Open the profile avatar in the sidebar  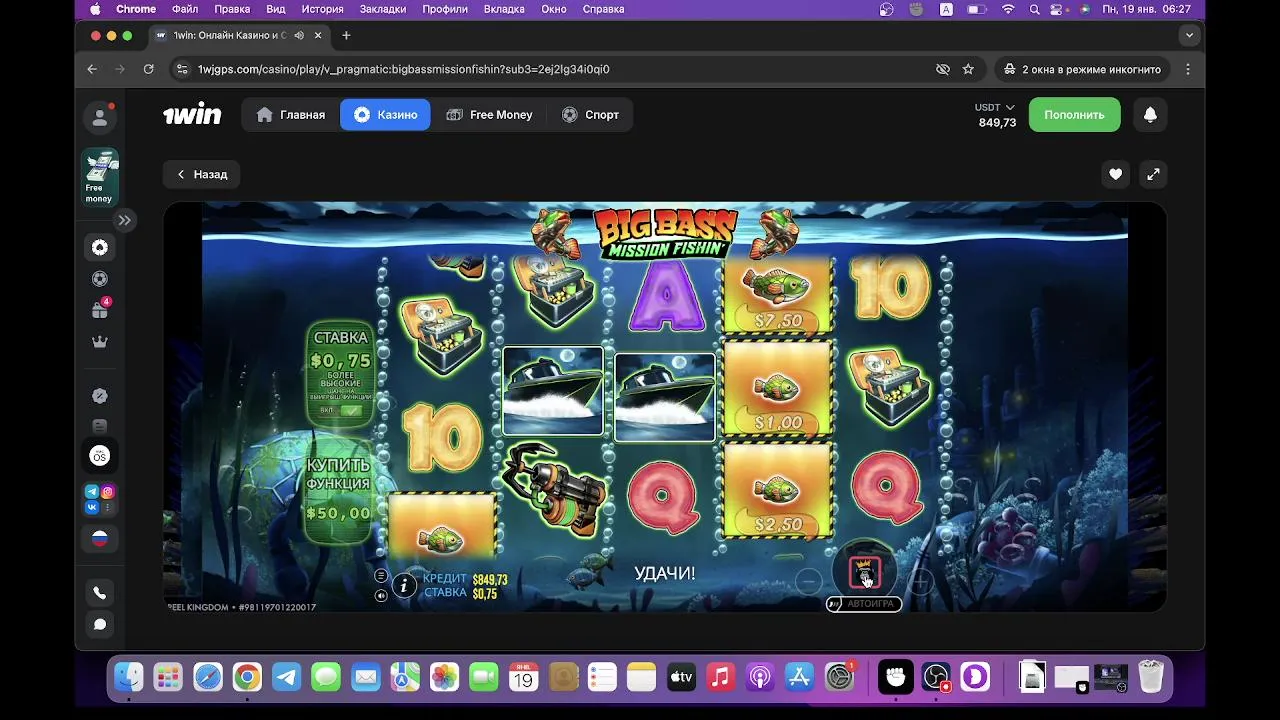click(x=100, y=118)
